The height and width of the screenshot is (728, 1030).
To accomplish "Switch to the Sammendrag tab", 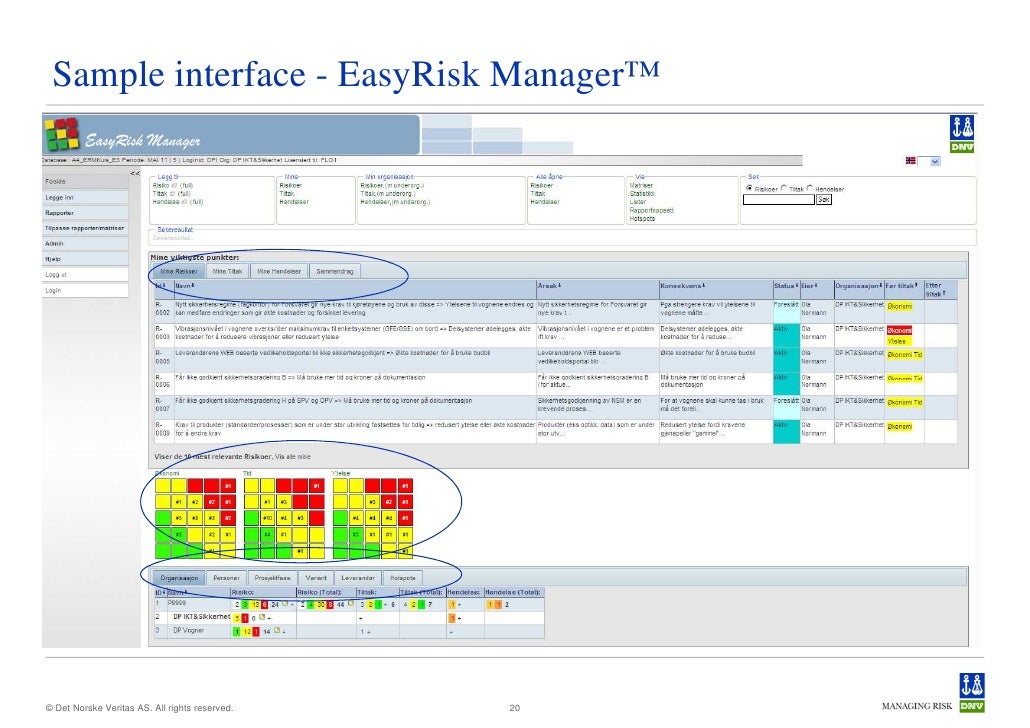I will tap(334, 271).
